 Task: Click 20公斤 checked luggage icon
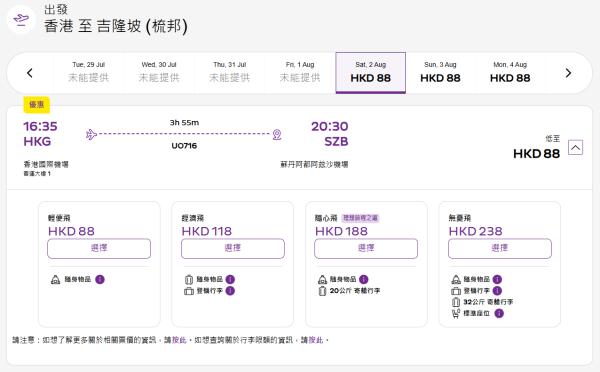pos(322,291)
